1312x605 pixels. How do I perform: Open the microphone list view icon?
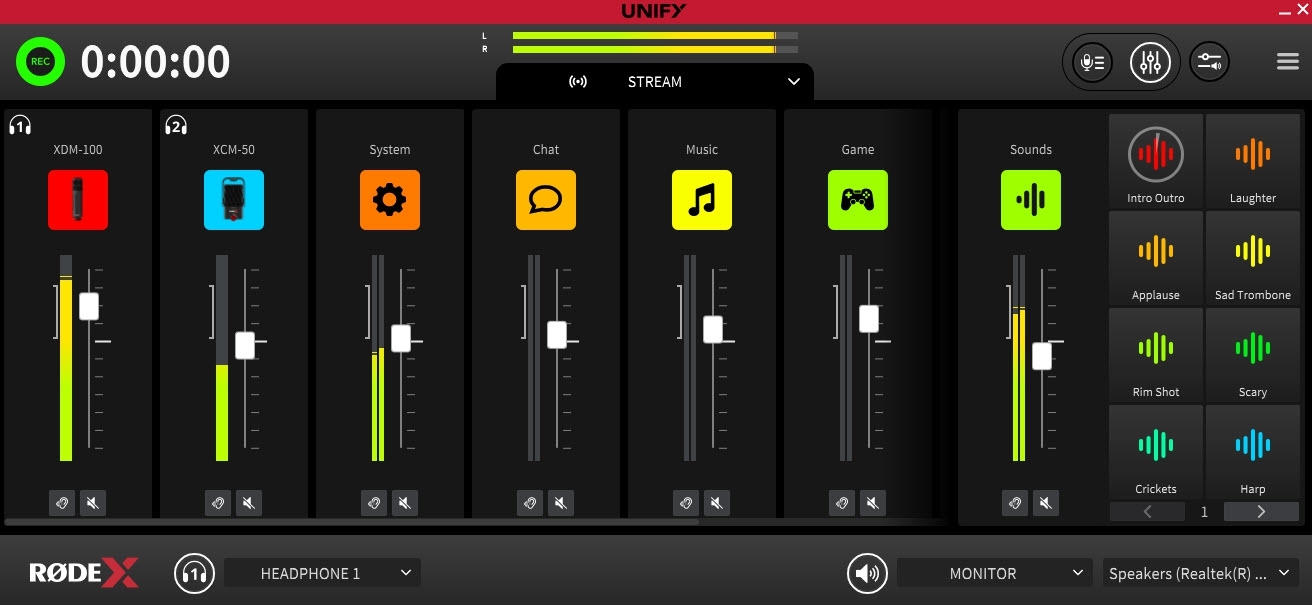[1091, 63]
